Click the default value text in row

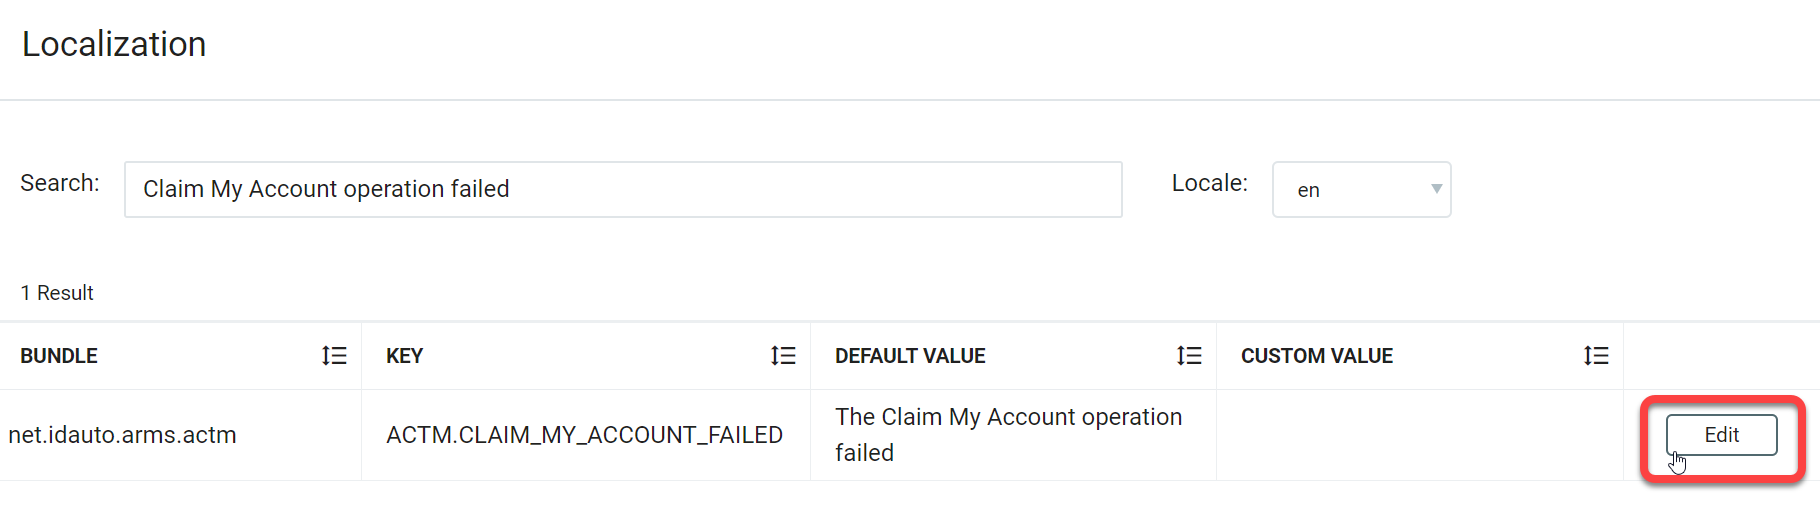pos(1009,435)
